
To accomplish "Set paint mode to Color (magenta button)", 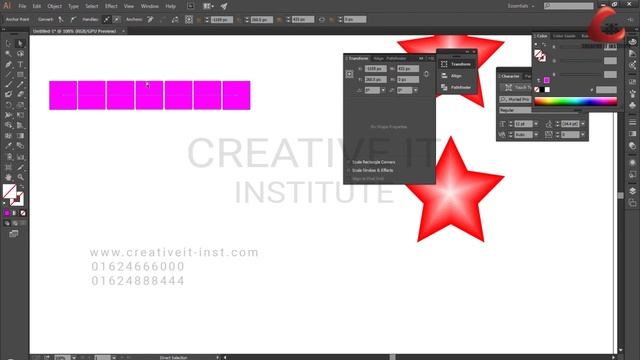I will coord(7,213).
